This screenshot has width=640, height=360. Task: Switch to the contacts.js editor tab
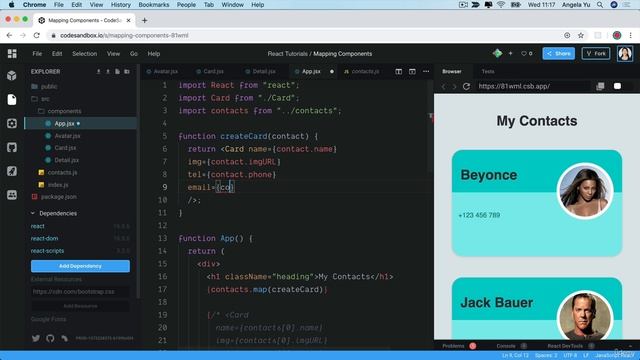pos(362,71)
